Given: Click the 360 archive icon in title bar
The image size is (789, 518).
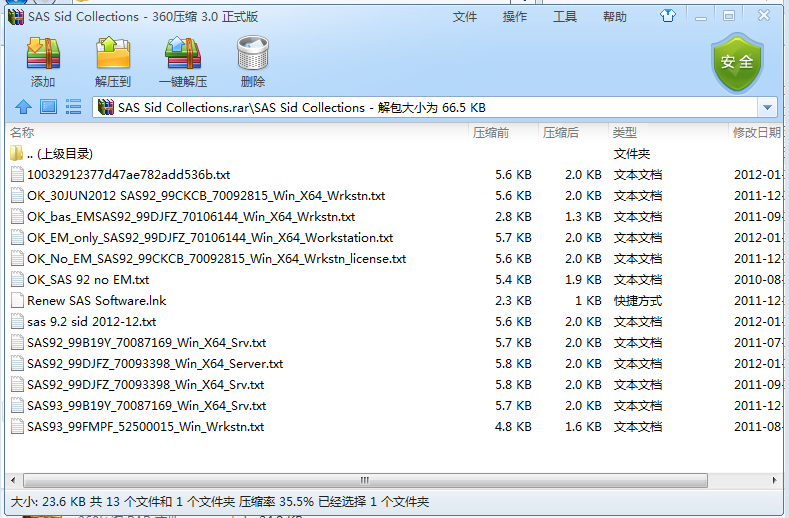Looking at the screenshot, I should coord(16,16).
